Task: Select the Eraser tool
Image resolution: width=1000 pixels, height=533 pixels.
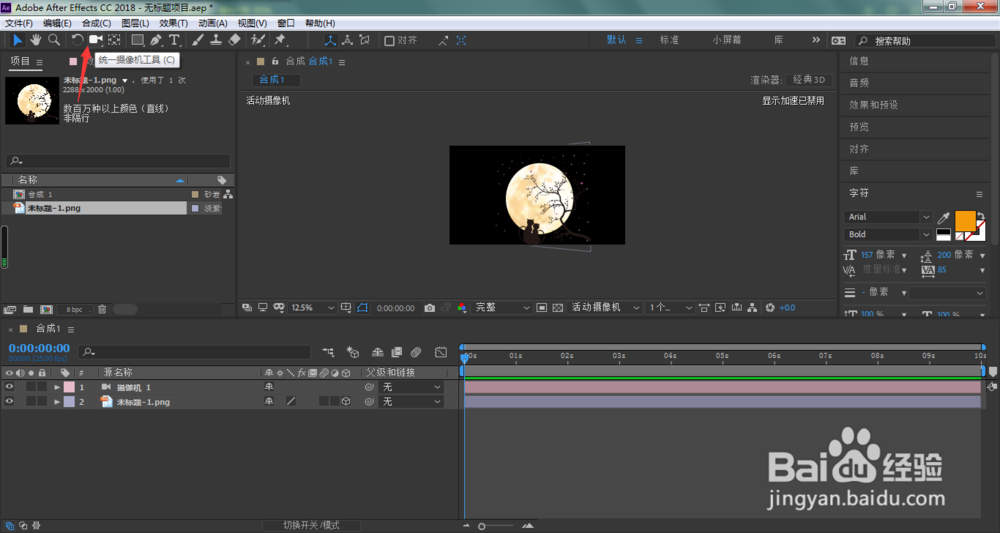Action: click(x=234, y=40)
